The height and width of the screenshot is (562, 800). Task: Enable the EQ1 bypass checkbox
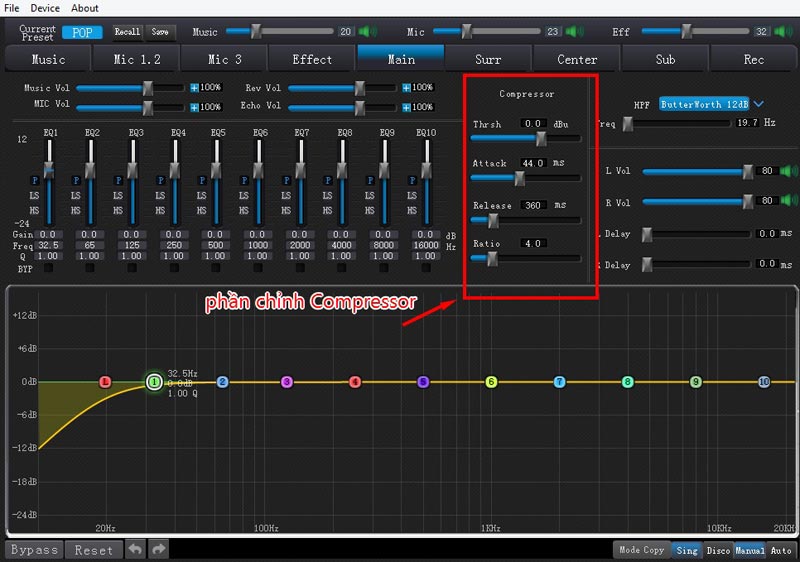pyautogui.click(x=50, y=269)
